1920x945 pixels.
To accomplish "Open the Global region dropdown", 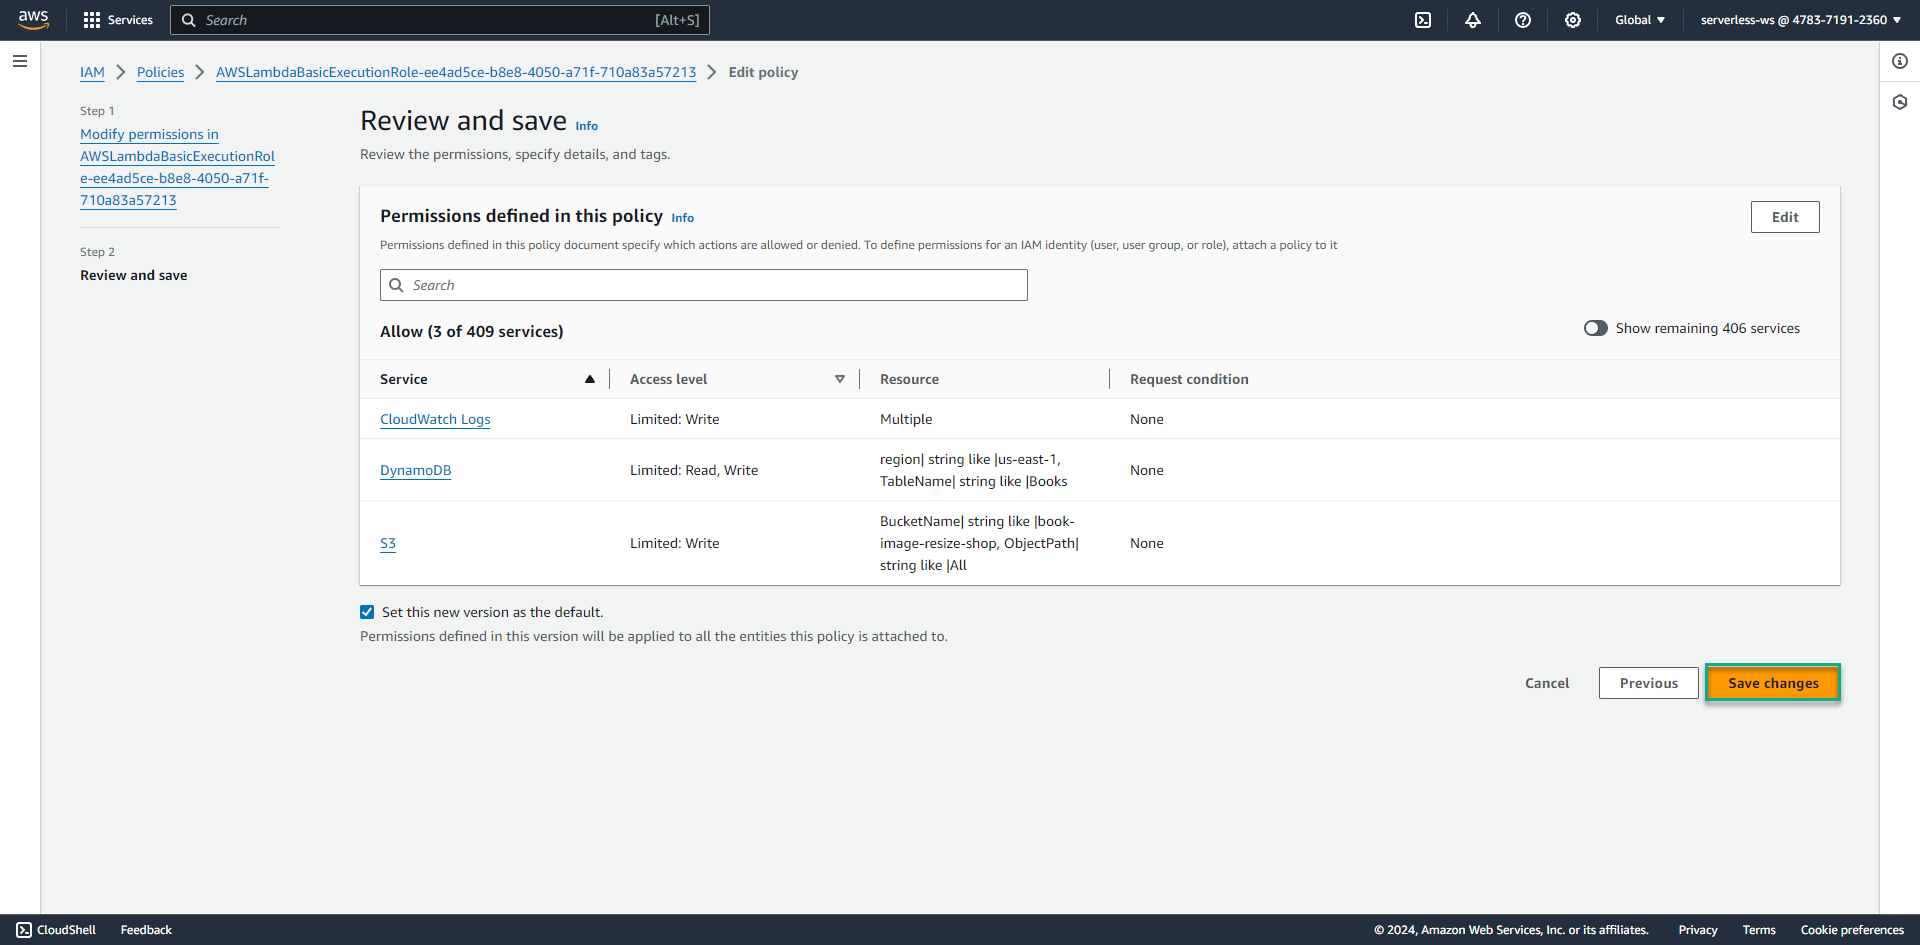I will [x=1640, y=20].
